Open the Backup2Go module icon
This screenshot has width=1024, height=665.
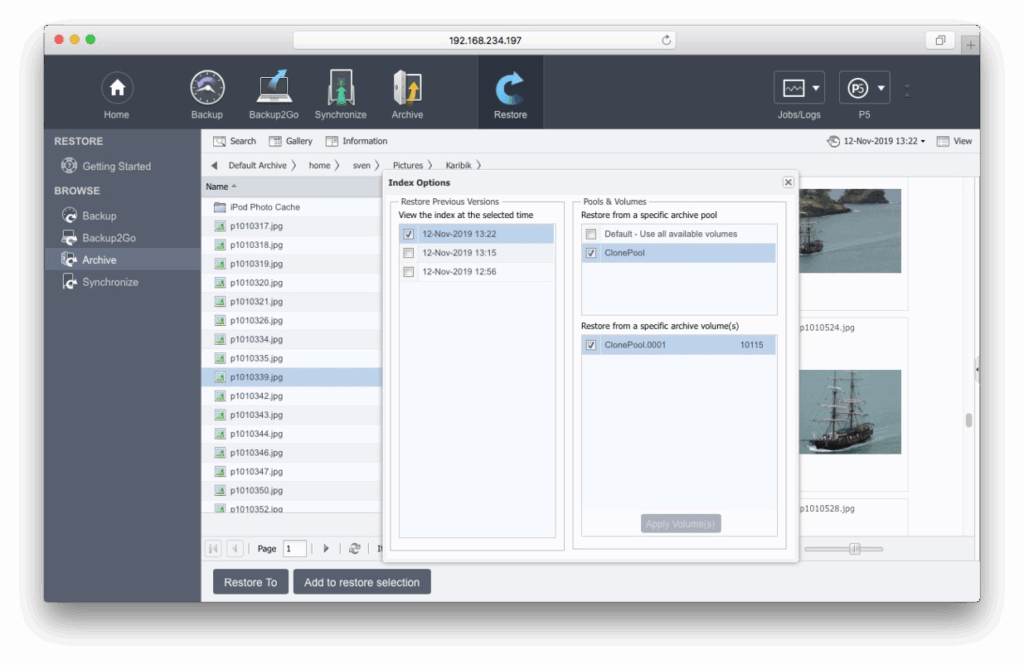pos(274,89)
